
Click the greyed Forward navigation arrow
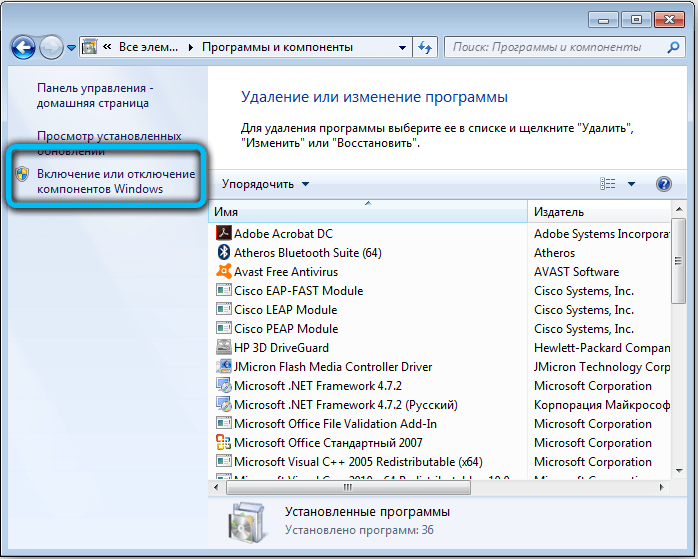click(x=51, y=47)
